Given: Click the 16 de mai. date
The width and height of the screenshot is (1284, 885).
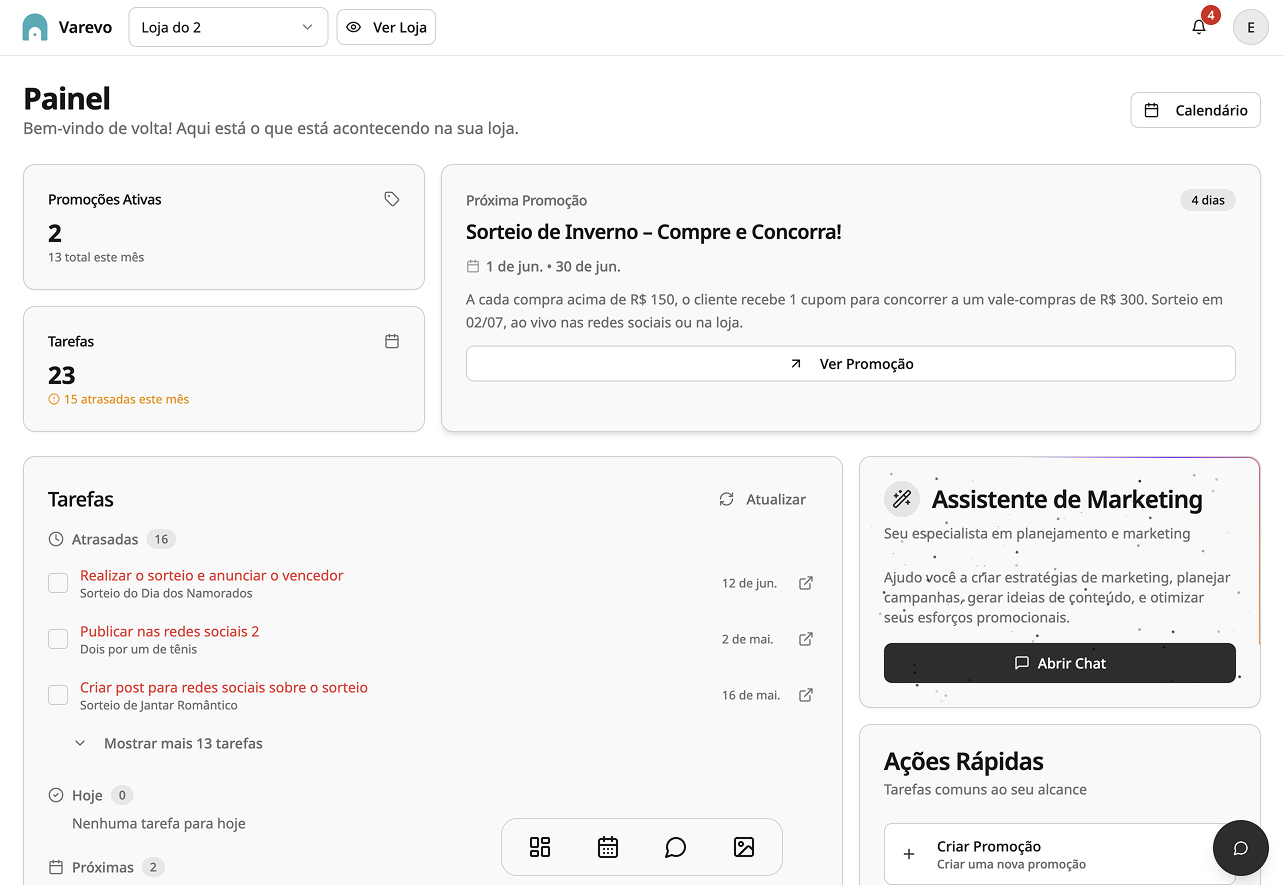Looking at the screenshot, I should point(751,695).
